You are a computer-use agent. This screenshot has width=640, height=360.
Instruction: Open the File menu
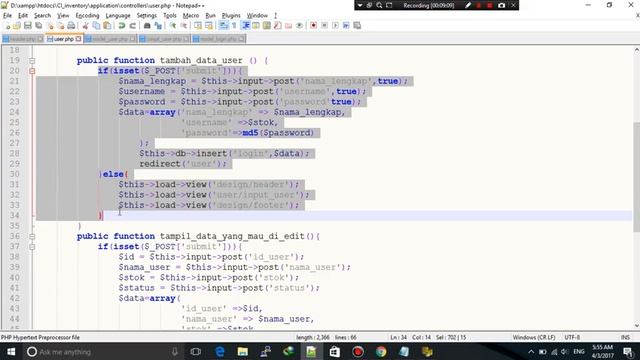pos(7,16)
